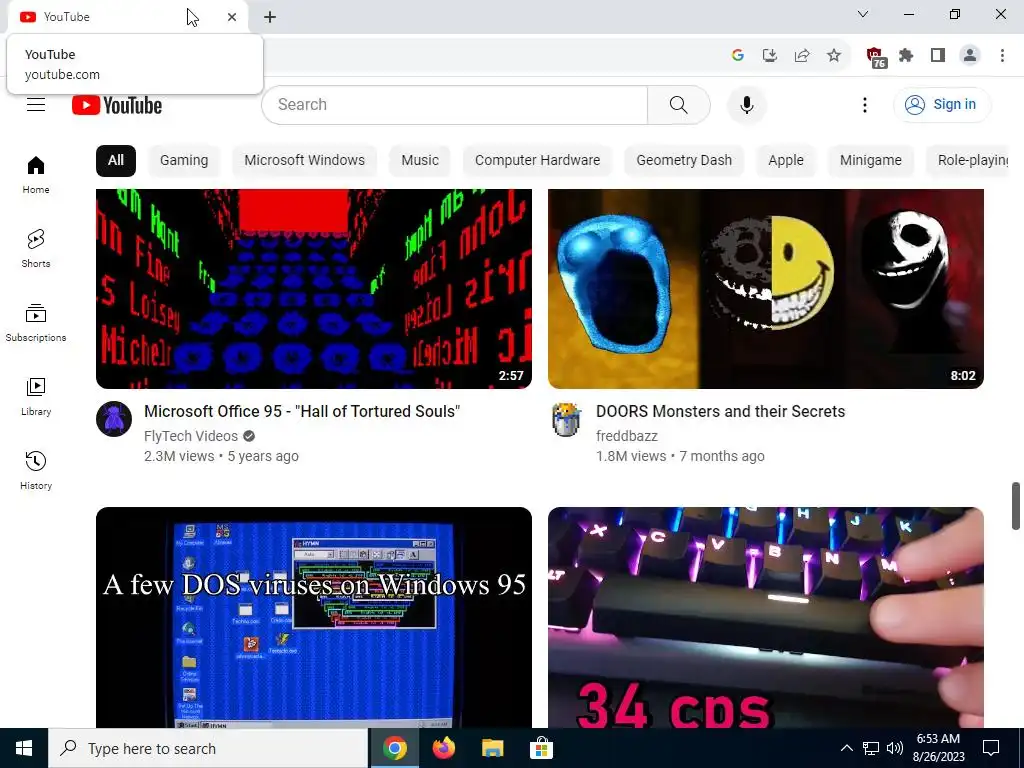Open FlyTech Videos channel avatar
The height and width of the screenshot is (768, 1024).
[x=114, y=419]
